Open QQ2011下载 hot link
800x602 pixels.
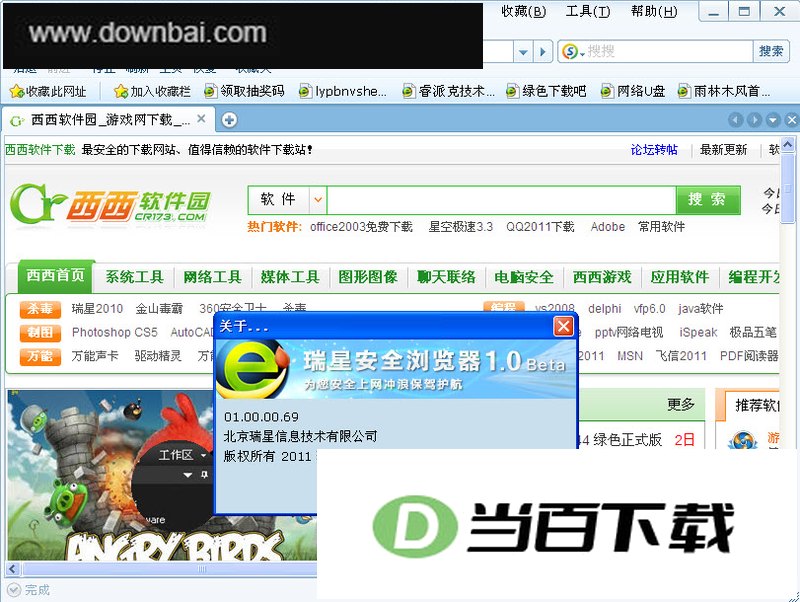[540, 227]
